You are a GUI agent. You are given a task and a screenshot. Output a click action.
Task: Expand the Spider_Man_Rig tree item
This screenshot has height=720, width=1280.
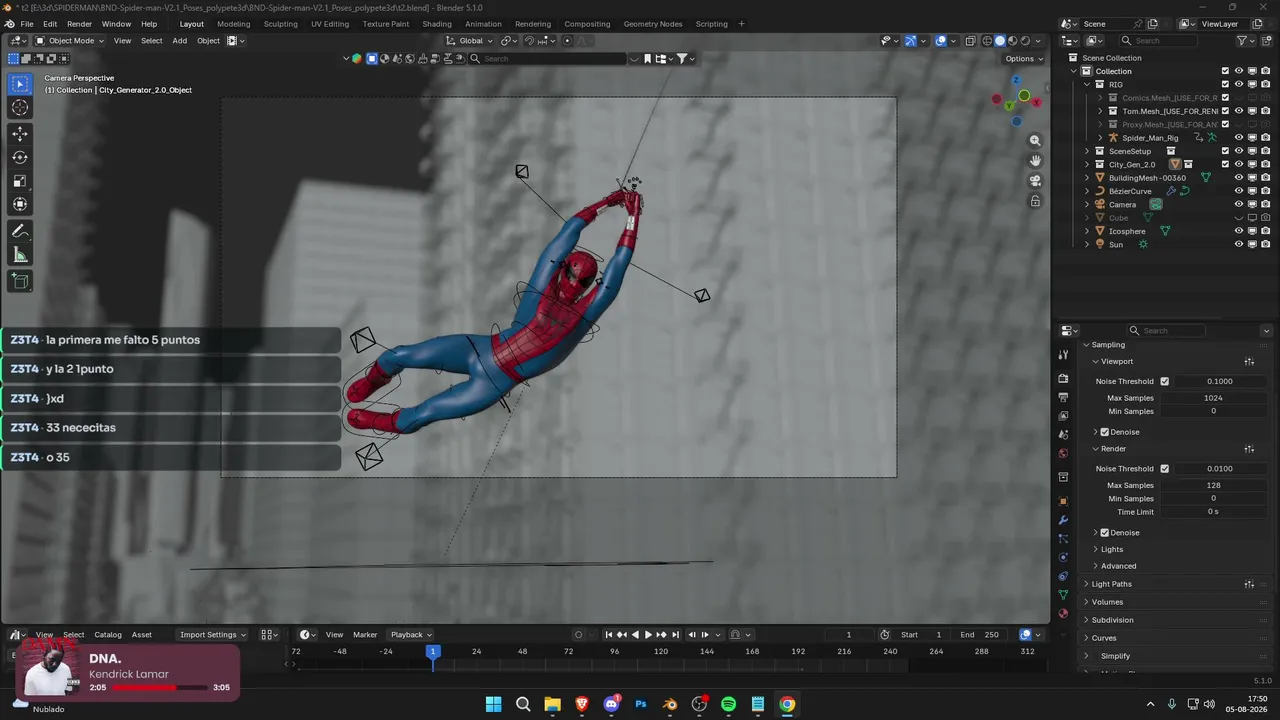1100,138
